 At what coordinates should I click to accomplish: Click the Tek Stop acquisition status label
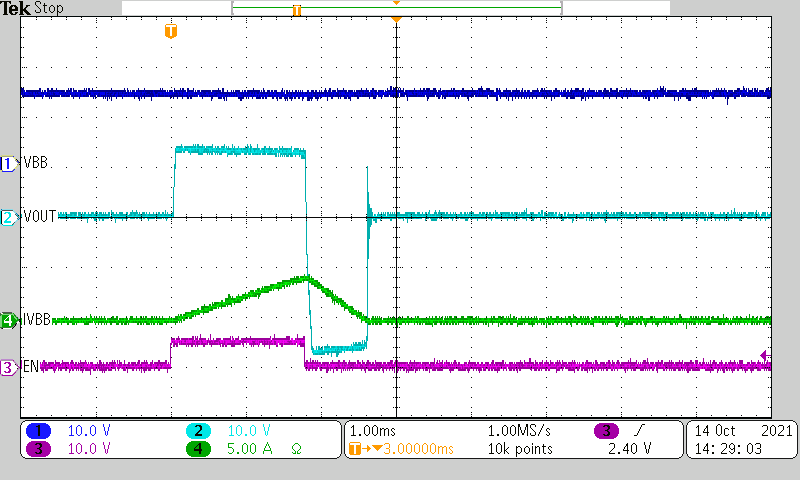point(32,8)
